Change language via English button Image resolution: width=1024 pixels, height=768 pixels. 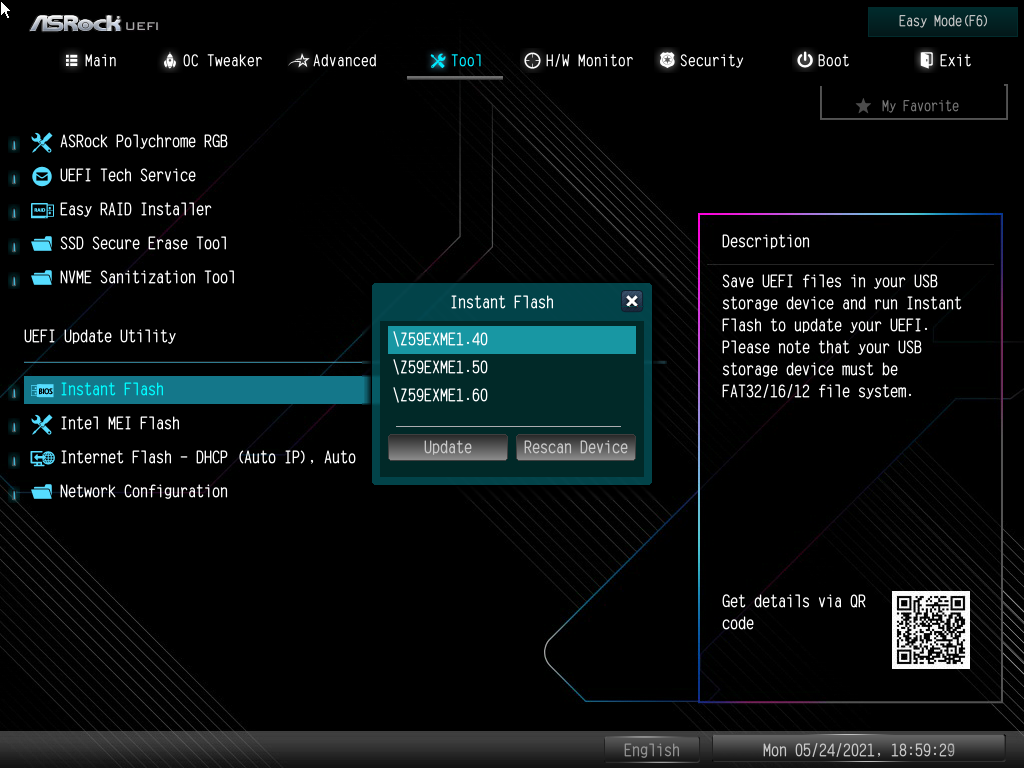(652, 750)
